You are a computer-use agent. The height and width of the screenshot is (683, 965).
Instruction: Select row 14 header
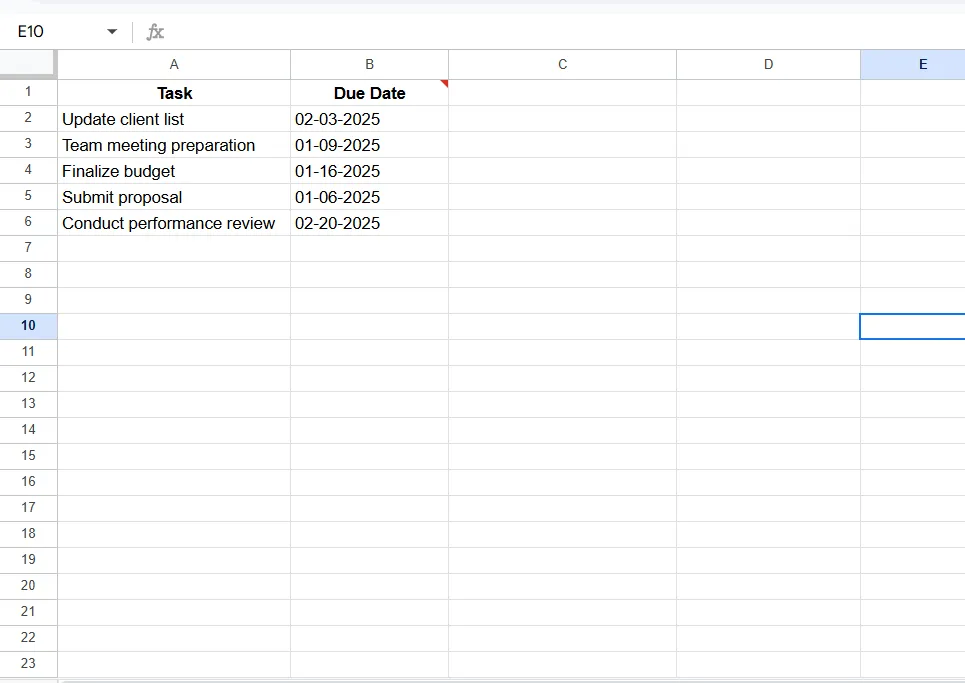[28, 429]
